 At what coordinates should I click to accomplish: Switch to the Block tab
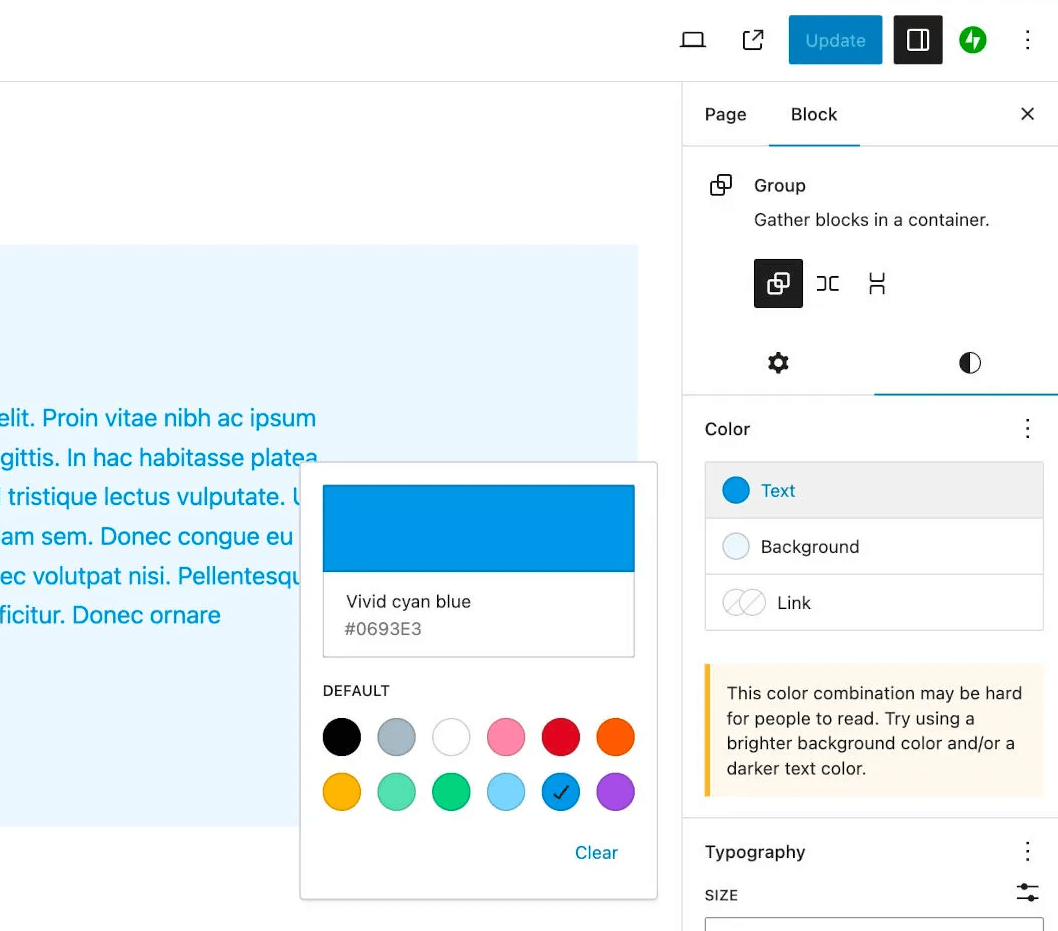pyautogui.click(x=814, y=115)
